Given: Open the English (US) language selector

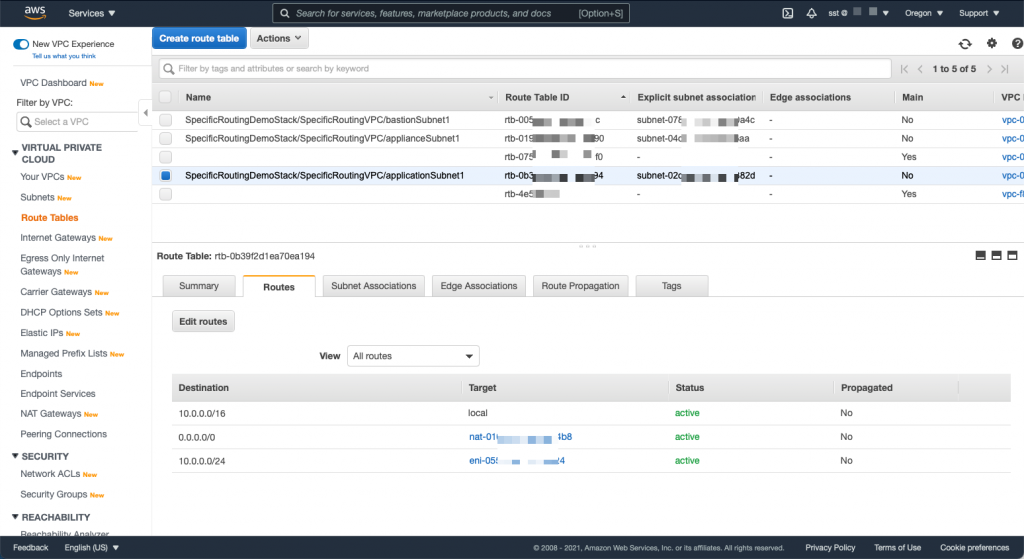Looking at the screenshot, I should click(91, 547).
